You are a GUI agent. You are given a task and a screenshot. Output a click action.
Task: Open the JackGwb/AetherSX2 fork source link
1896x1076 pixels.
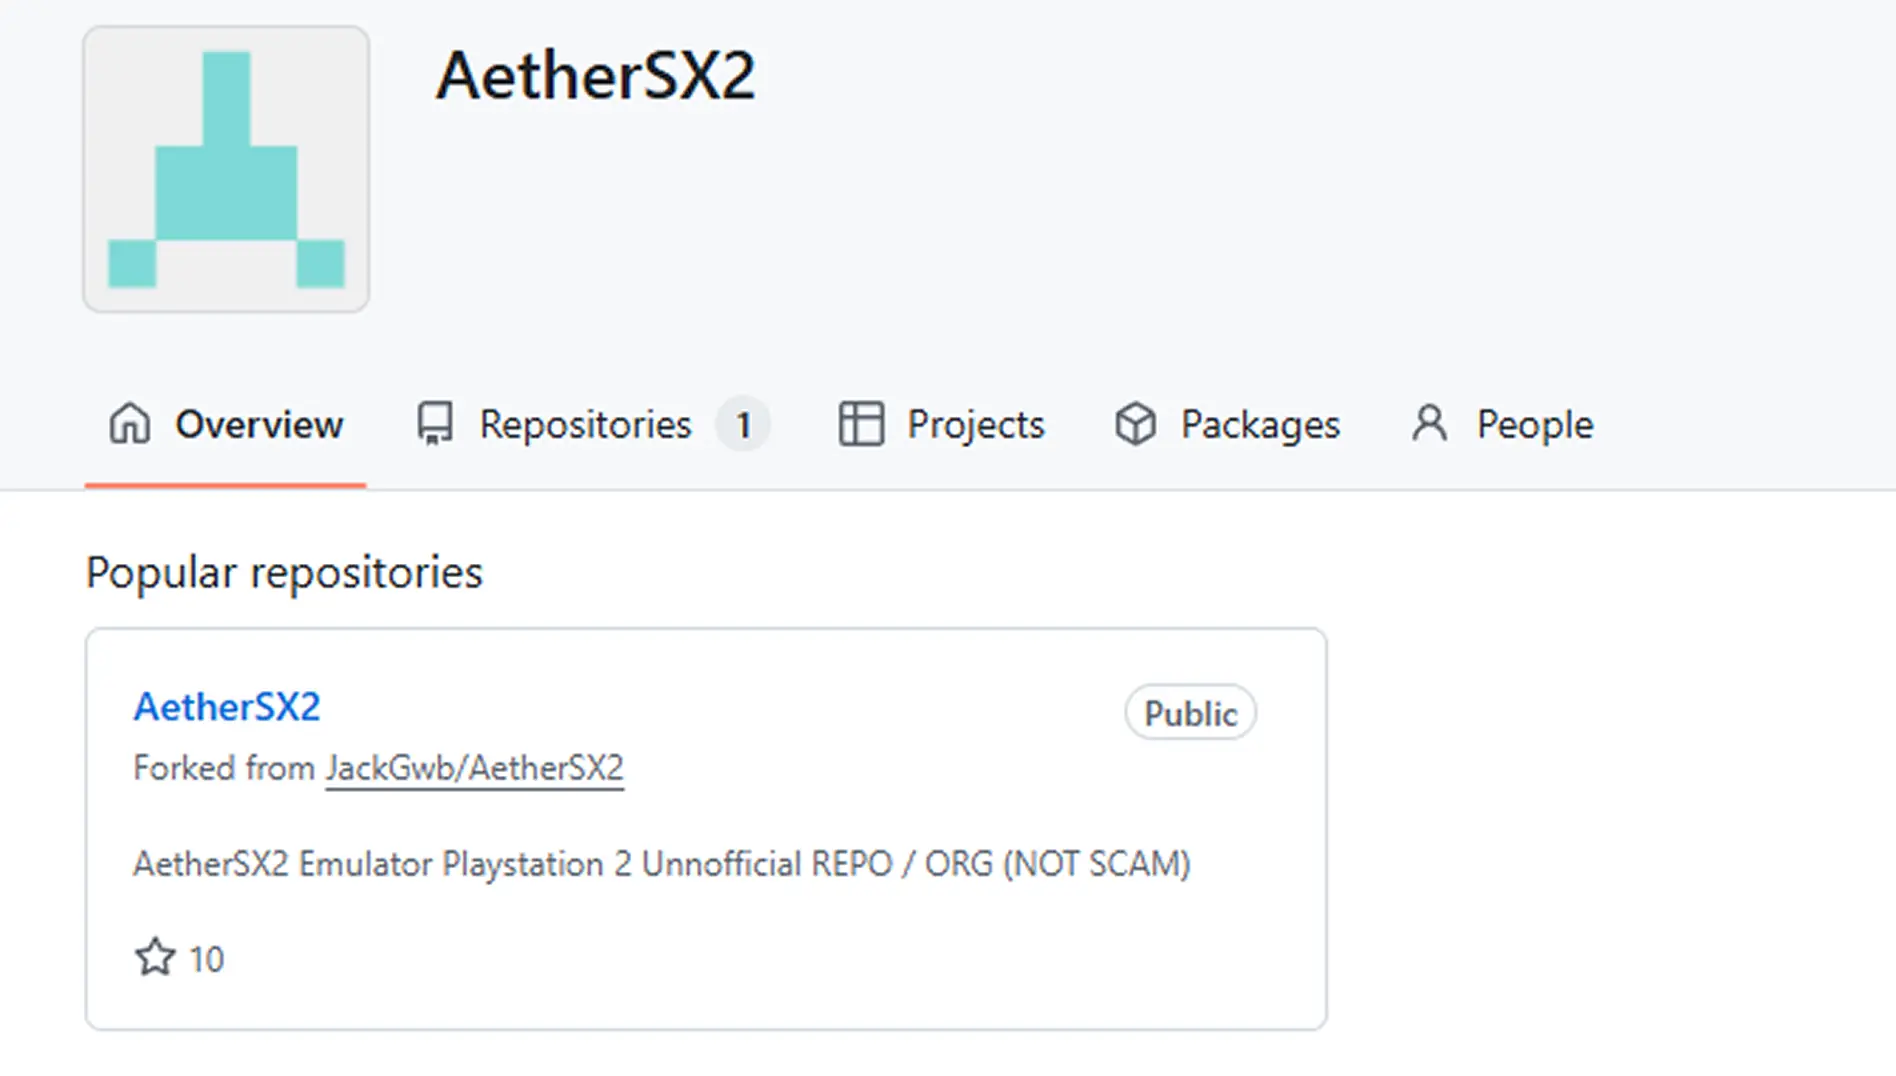pos(474,768)
